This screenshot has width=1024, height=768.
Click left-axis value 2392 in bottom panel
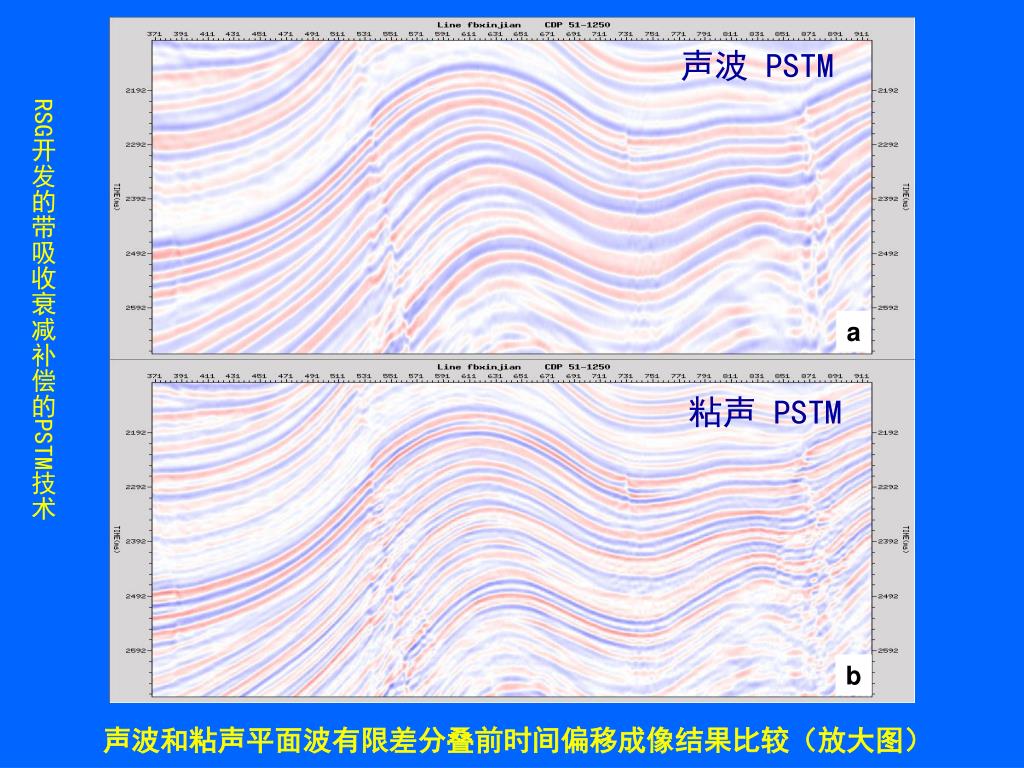click(x=136, y=541)
